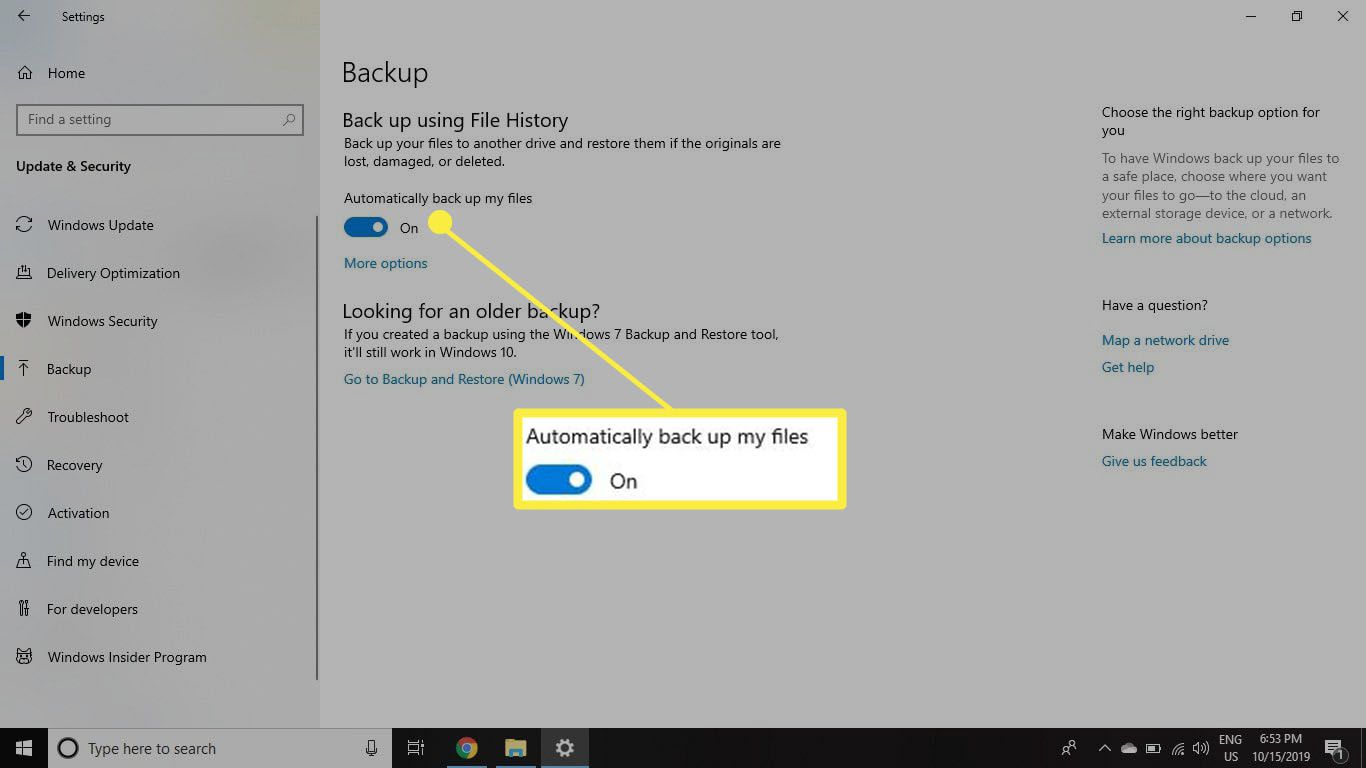Click the Find a setting search box

pyautogui.click(x=160, y=119)
